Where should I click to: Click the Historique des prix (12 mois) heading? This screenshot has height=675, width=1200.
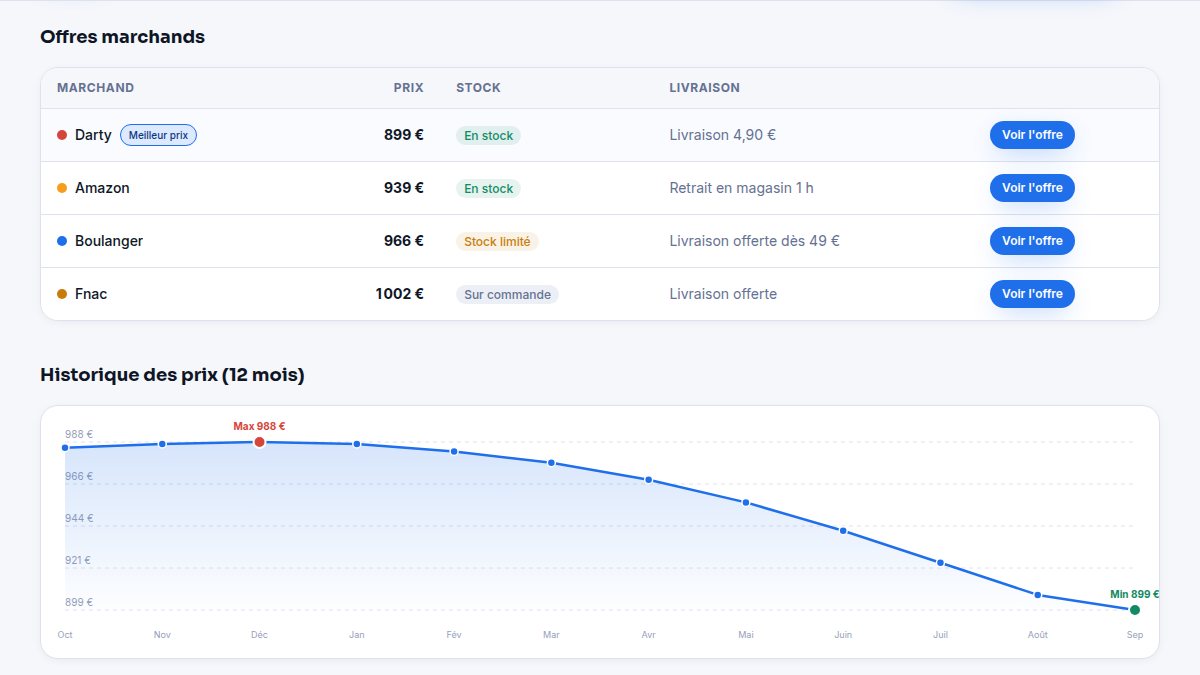[172, 375]
